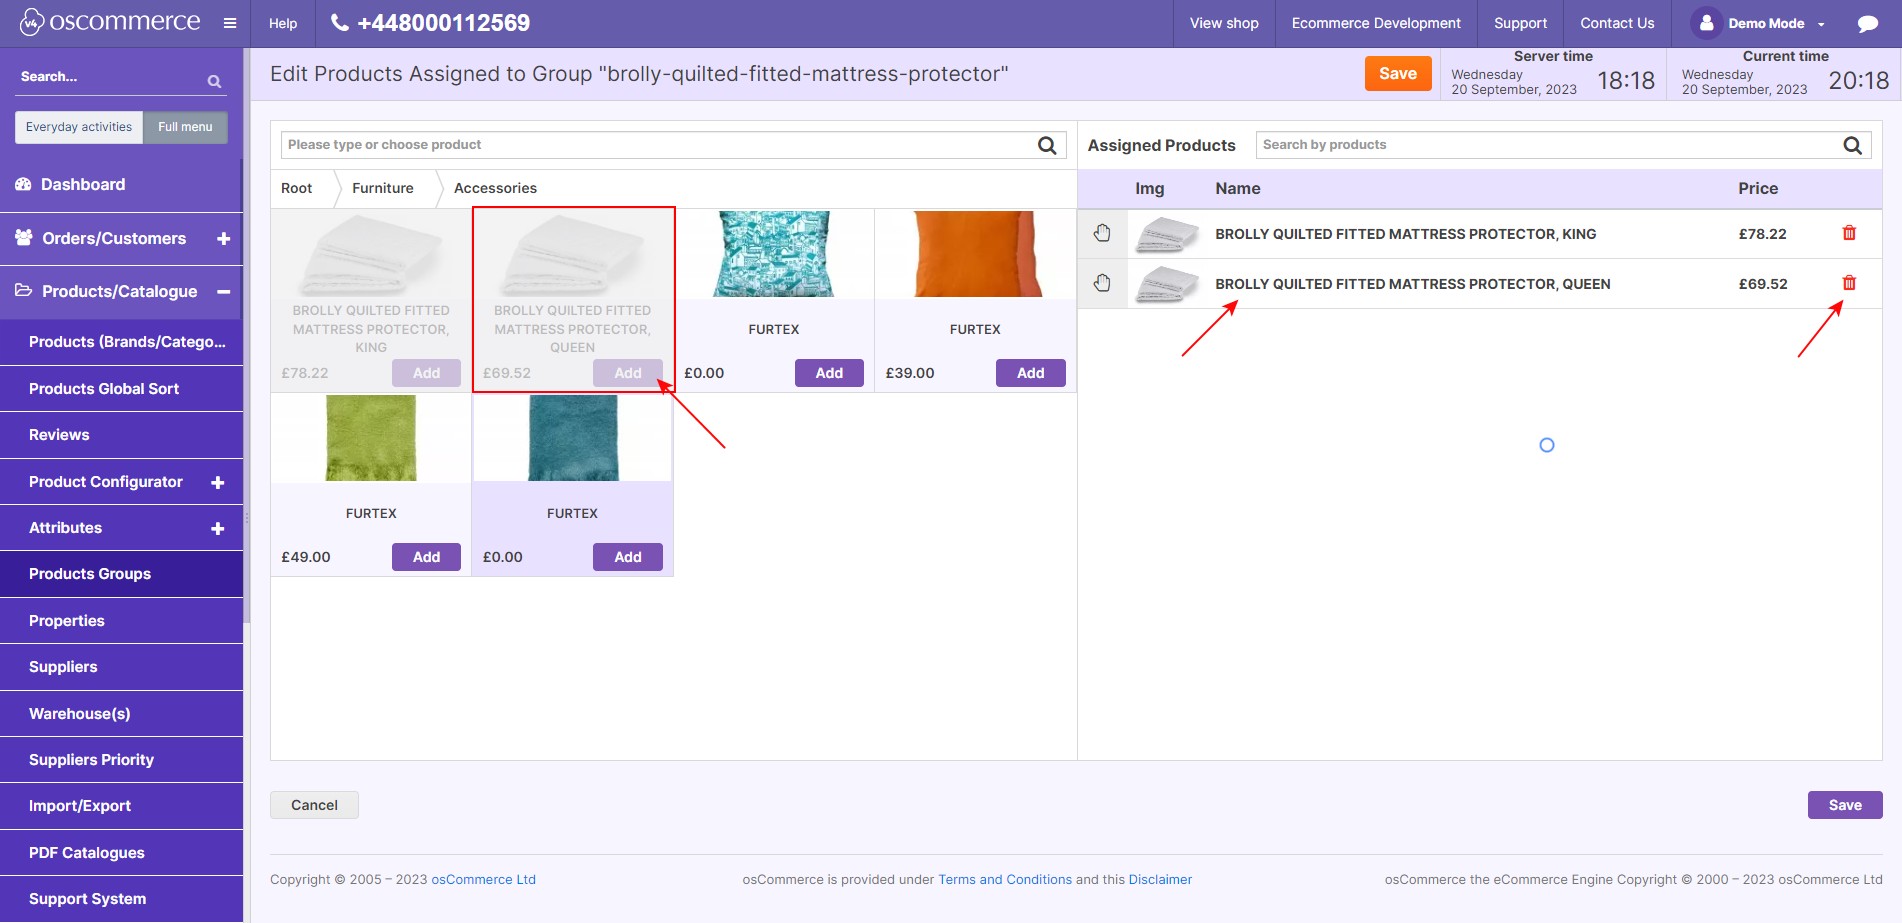The height and width of the screenshot is (923, 1902).
Task: Open Products Groups in the sidebar
Action: pos(90,574)
